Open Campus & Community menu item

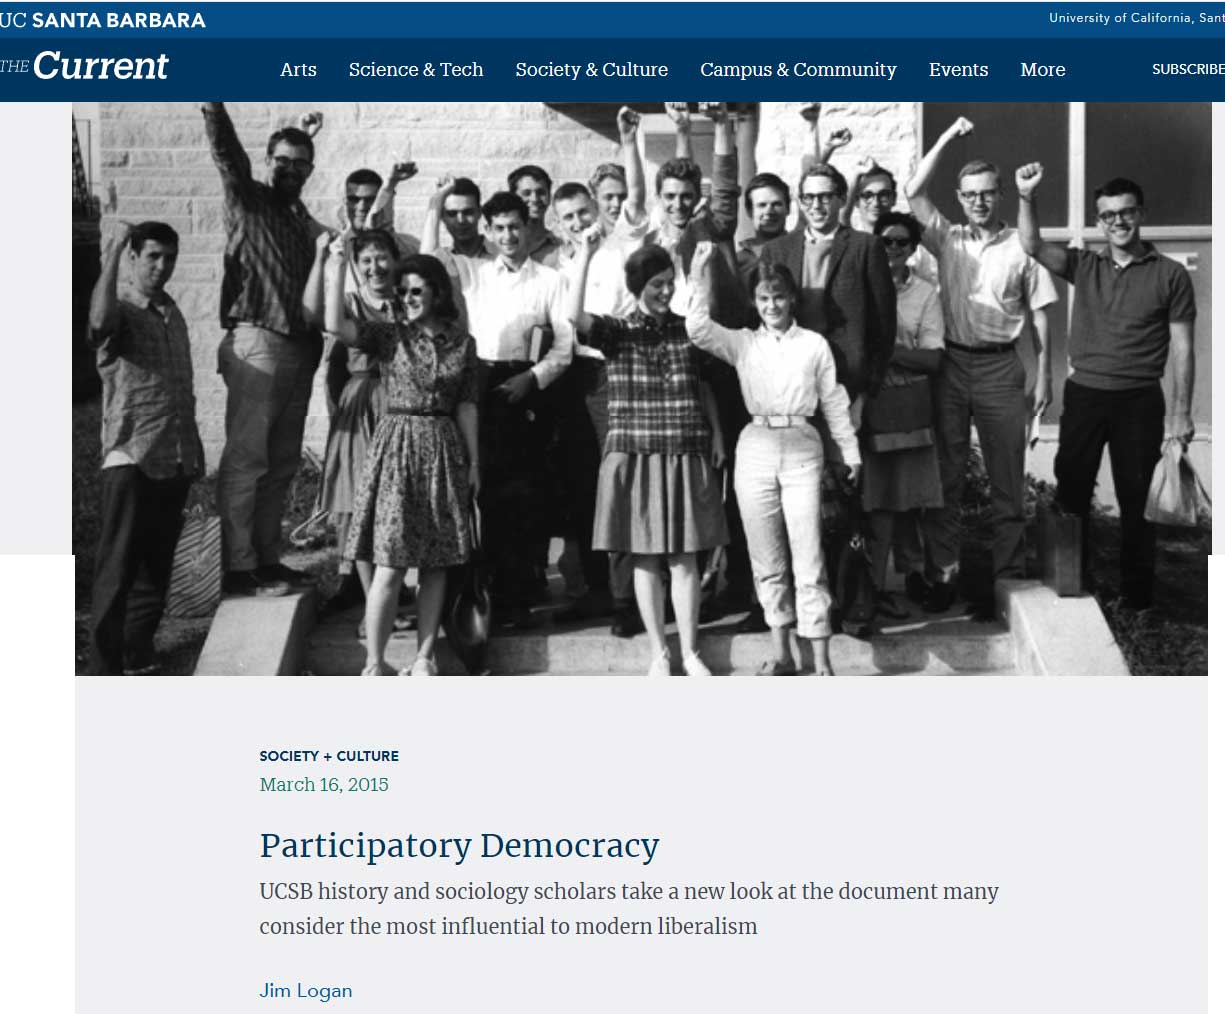tap(798, 70)
